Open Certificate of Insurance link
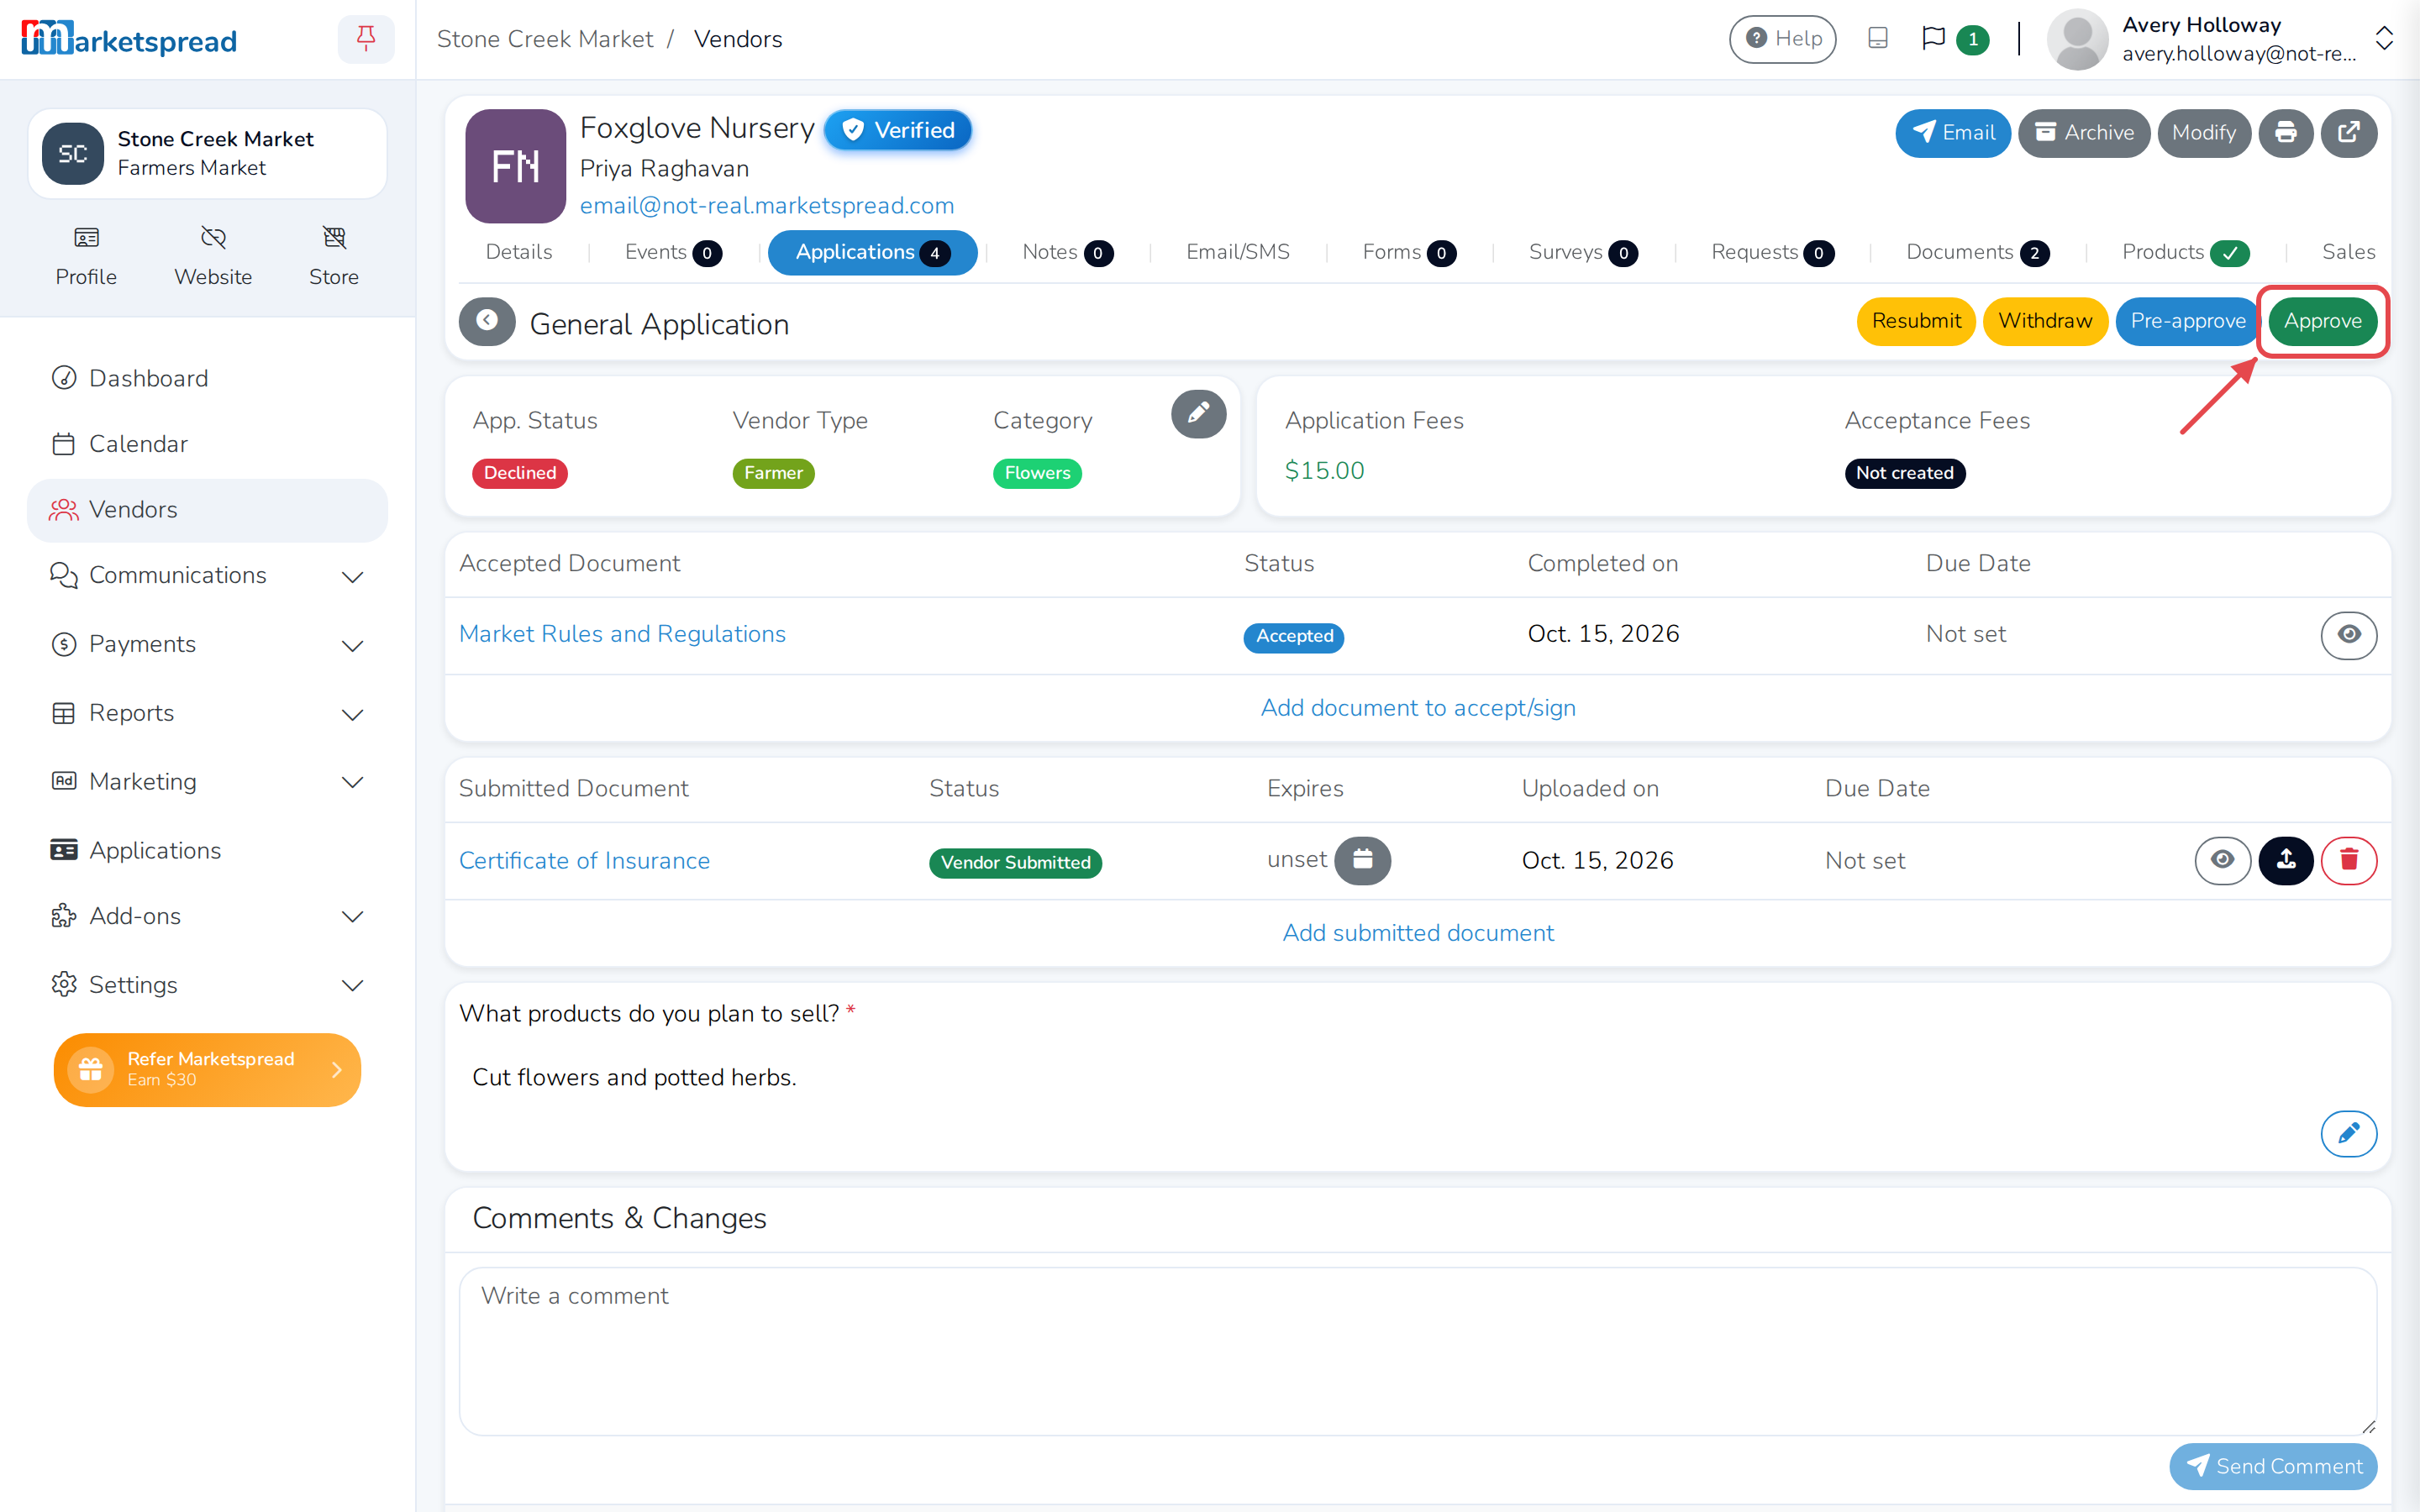 [584, 861]
